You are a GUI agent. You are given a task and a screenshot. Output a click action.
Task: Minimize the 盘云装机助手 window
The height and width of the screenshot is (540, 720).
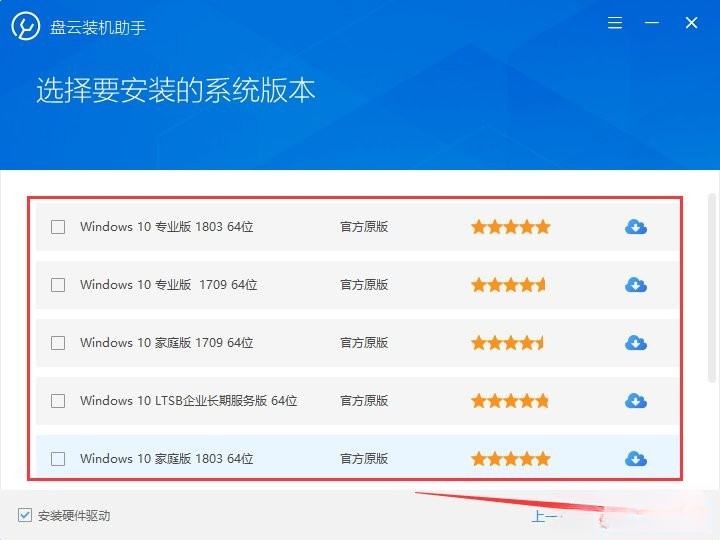point(652,22)
